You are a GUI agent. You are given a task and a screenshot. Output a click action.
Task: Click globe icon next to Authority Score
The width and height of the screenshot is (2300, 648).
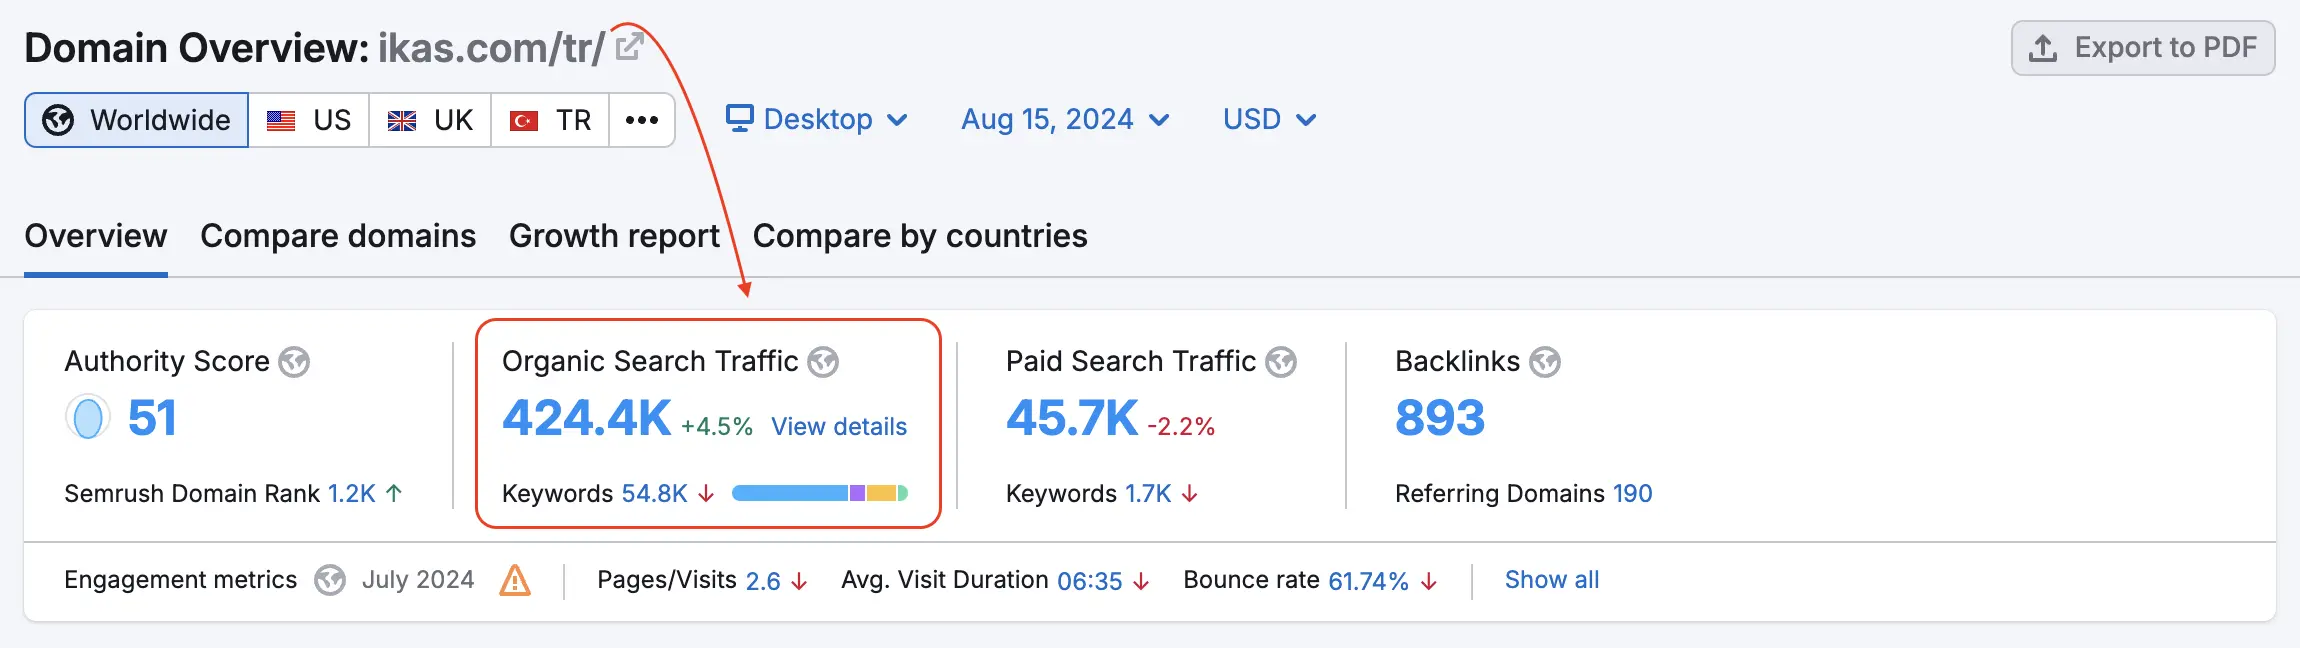(x=294, y=362)
